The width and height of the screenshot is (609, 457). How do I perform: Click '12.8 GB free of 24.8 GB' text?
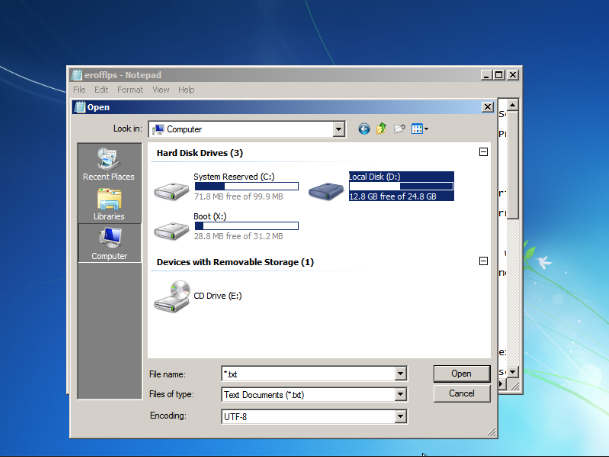(x=393, y=196)
